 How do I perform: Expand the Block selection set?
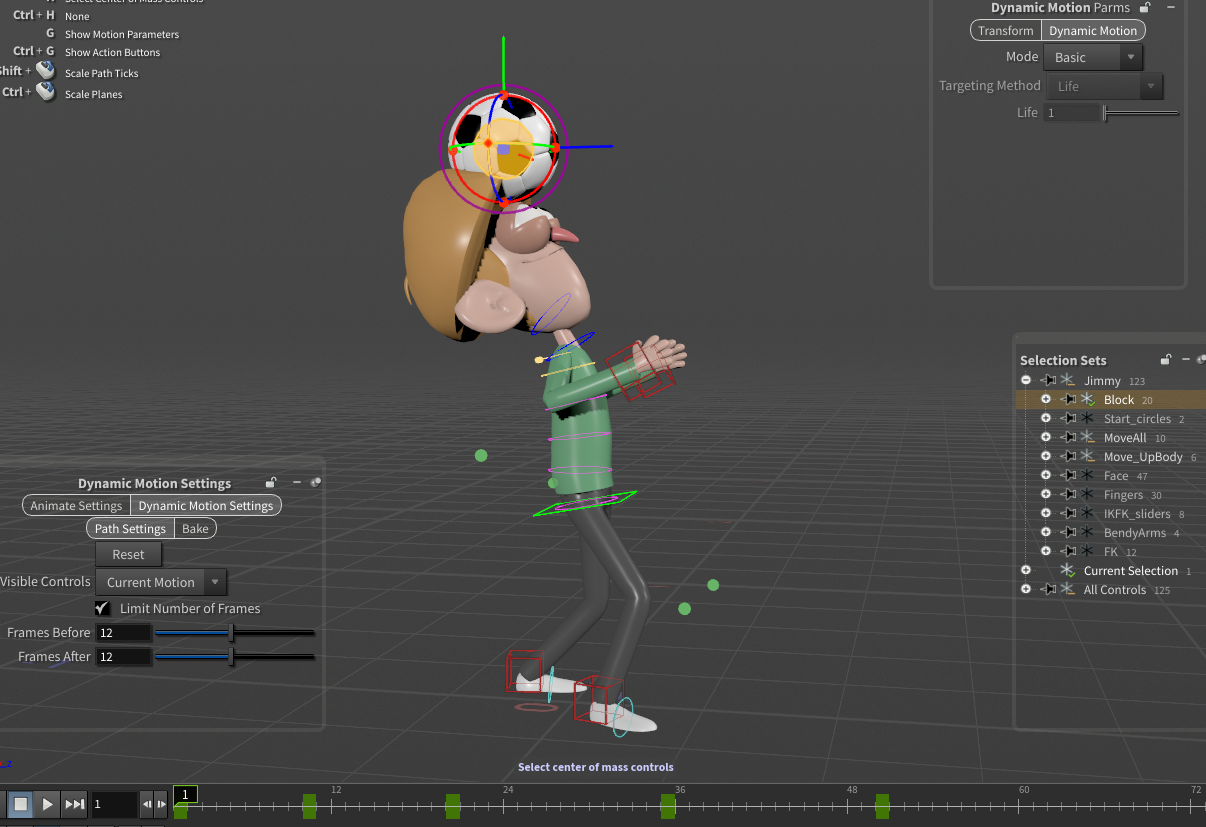1045,400
